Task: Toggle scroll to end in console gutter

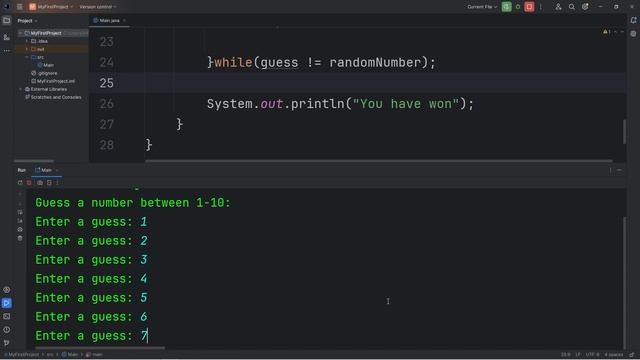Action: (20, 221)
